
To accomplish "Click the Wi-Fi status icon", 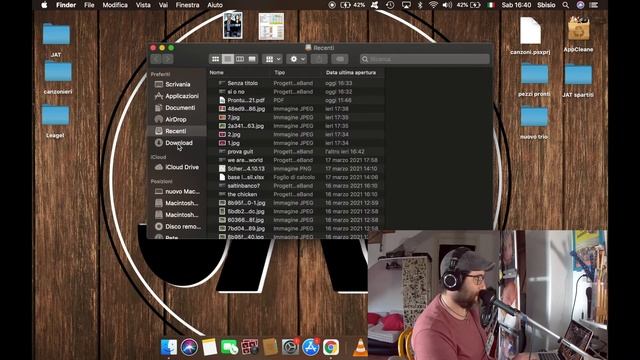I will [433, 5].
